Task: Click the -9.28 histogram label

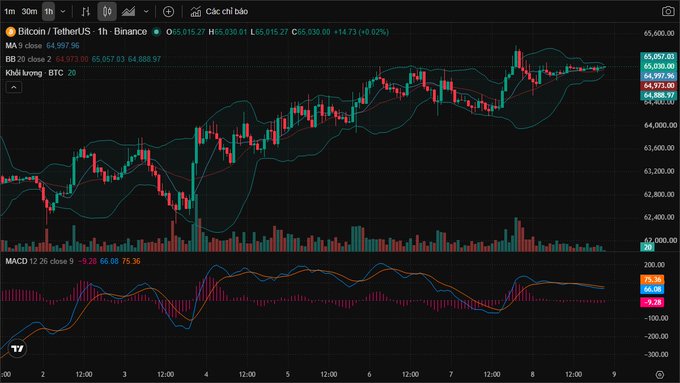Action: pyautogui.click(x=652, y=302)
